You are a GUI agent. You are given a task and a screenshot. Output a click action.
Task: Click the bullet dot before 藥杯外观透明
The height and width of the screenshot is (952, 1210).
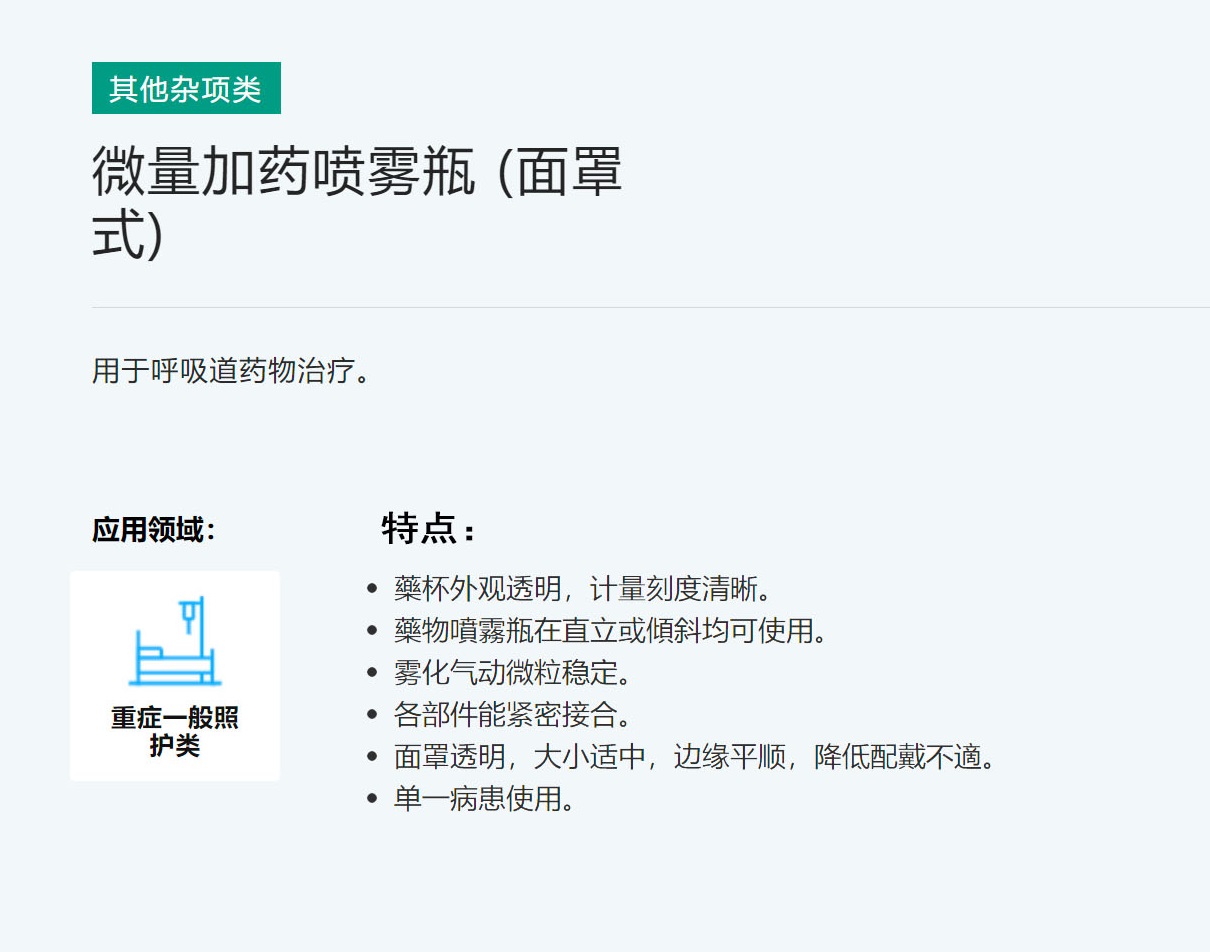click(373, 589)
